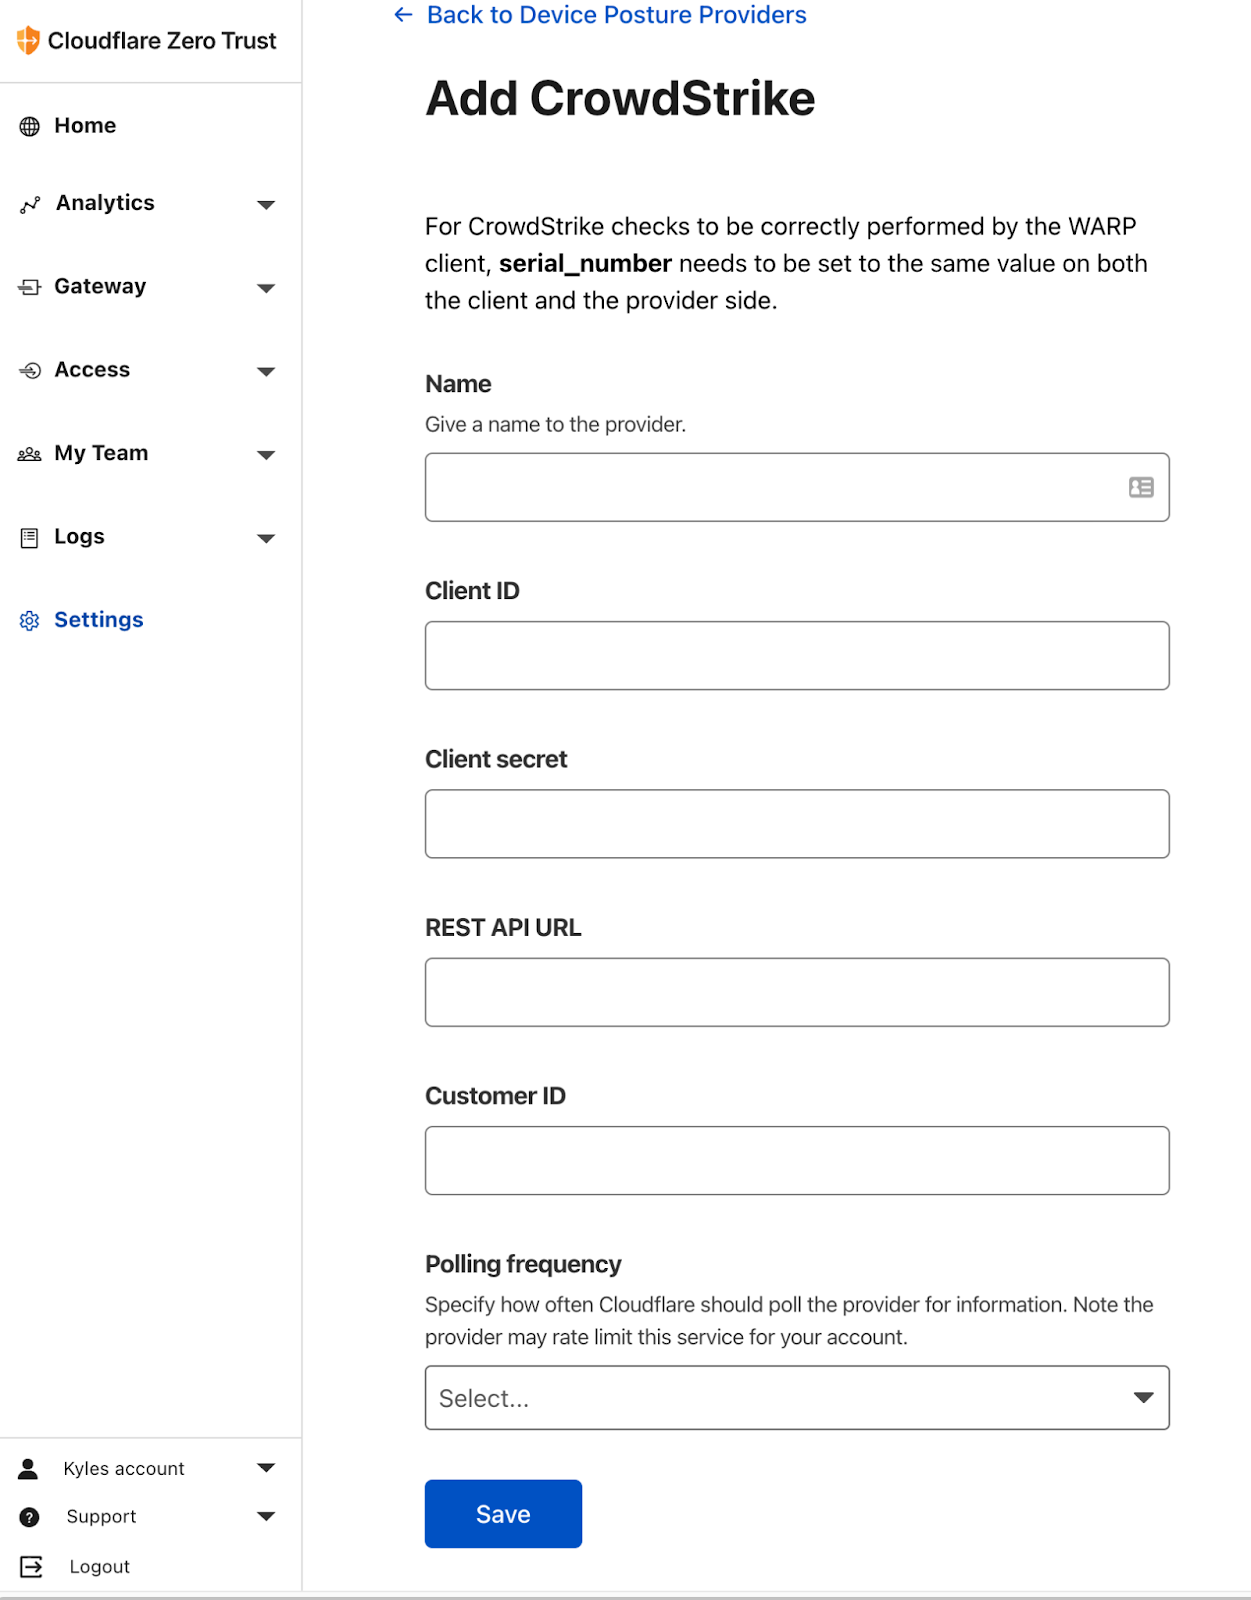1251x1600 pixels.
Task: Click the Client ID label
Action: pos(472,591)
